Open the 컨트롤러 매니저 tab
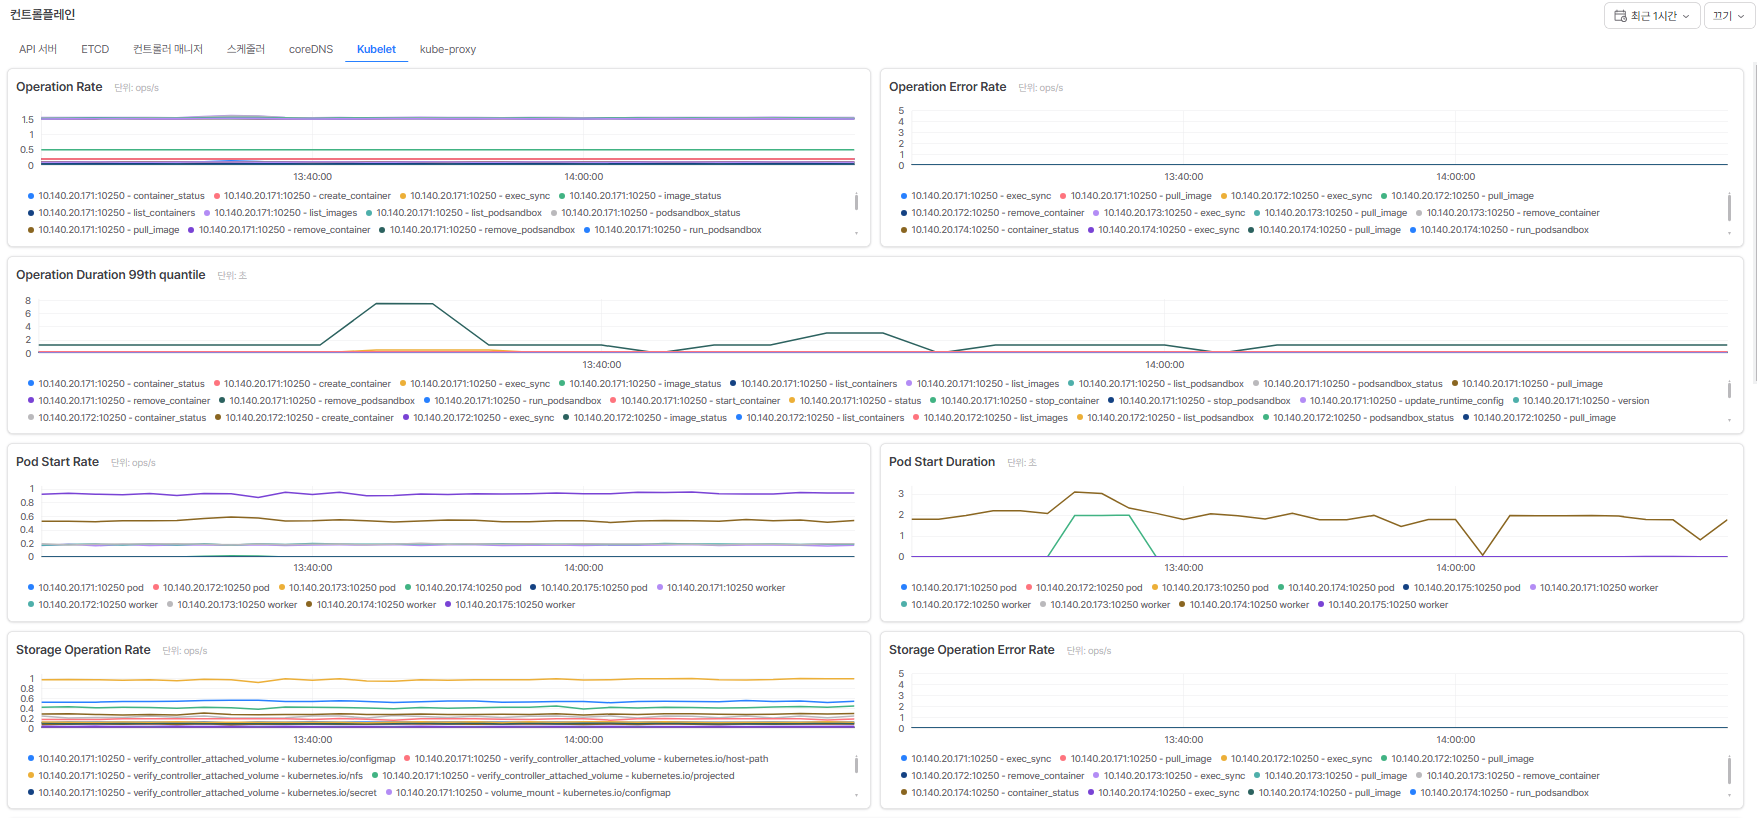Viewport: 1757px width, 818px height. click(x=168, y=49)
